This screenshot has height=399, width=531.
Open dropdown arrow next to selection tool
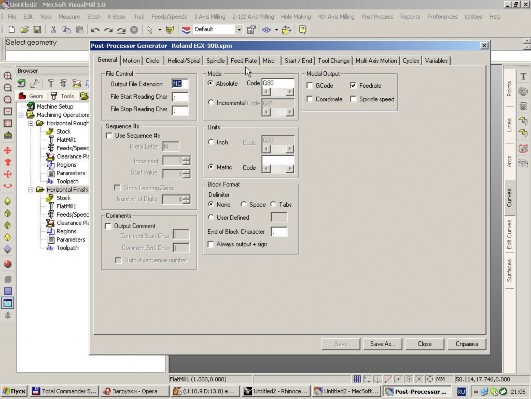160,30
